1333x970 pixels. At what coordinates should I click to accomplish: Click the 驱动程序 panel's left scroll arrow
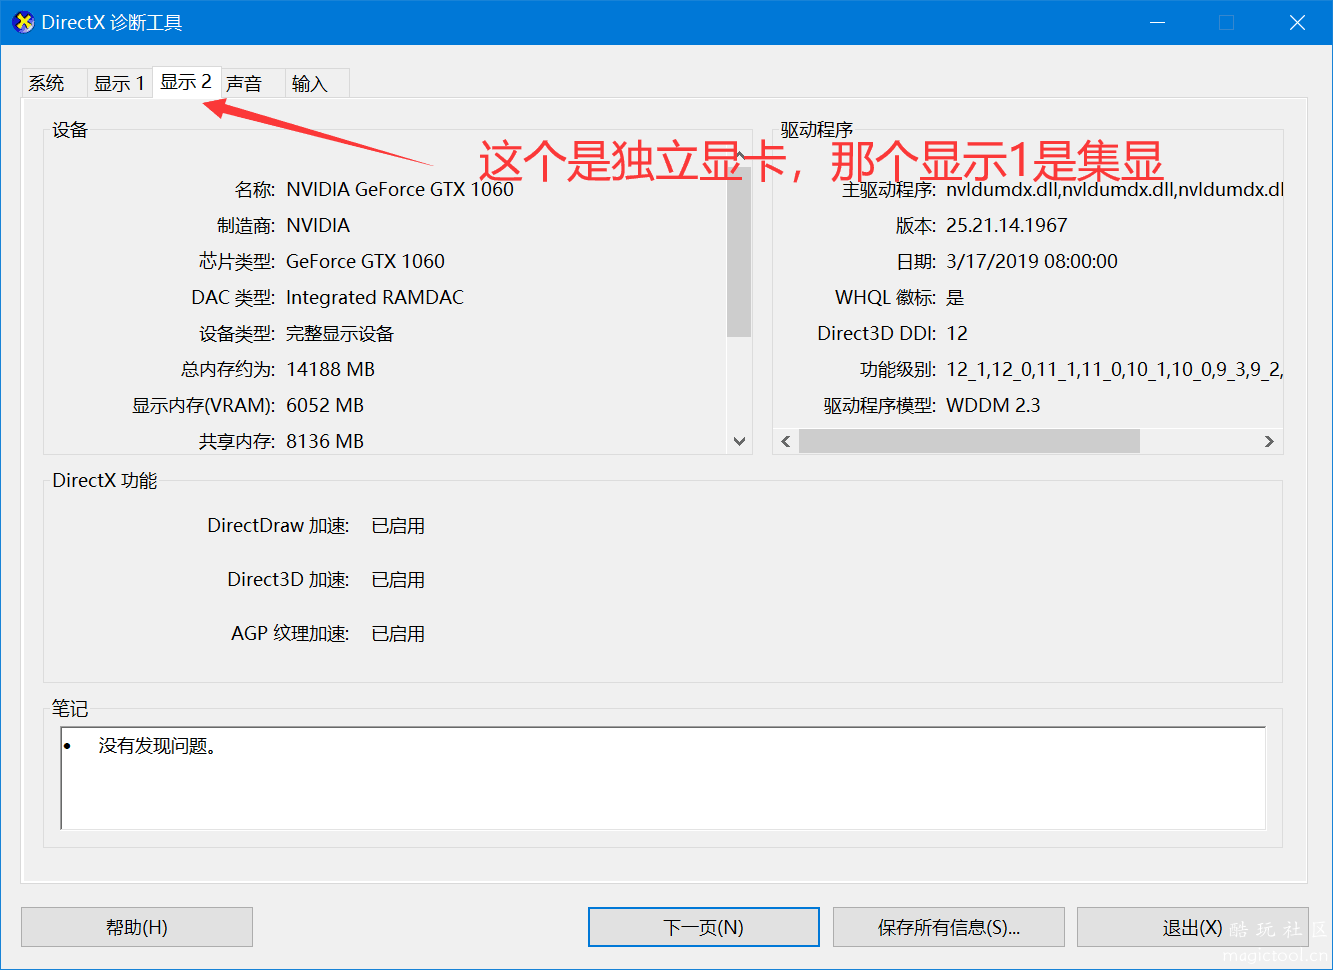(784, 440)
